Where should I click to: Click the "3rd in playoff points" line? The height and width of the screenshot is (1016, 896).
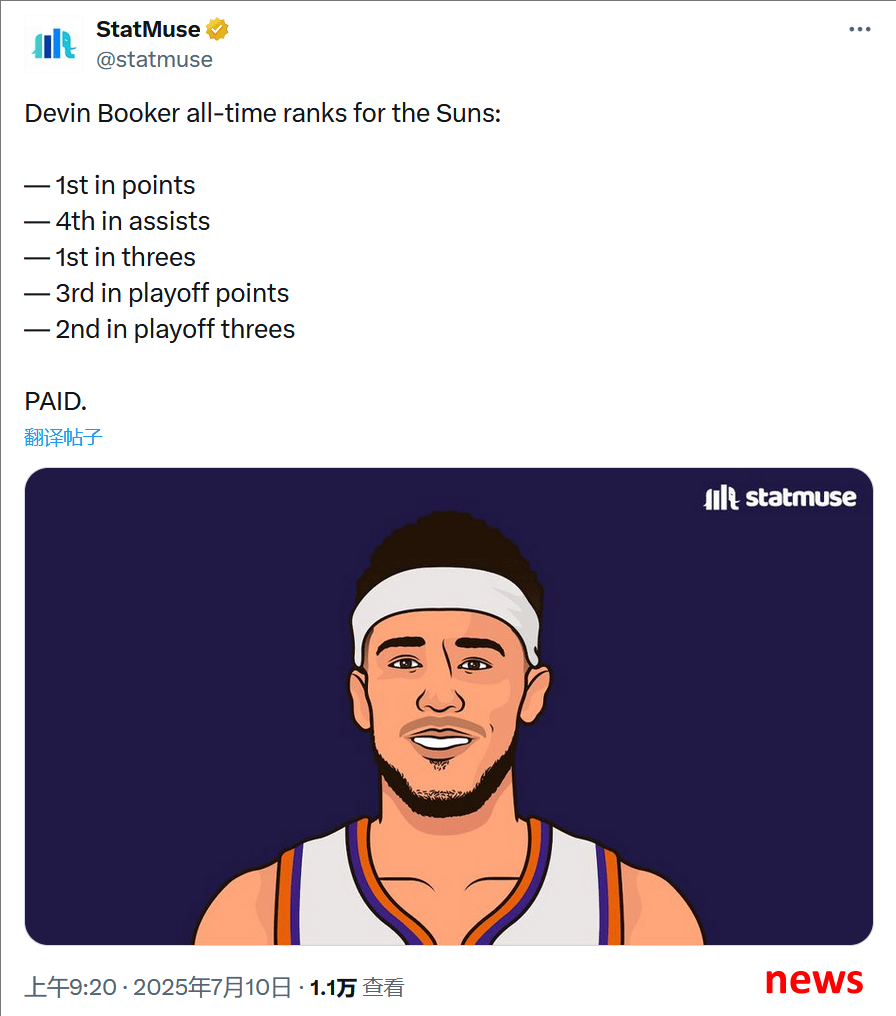(157, 294)
